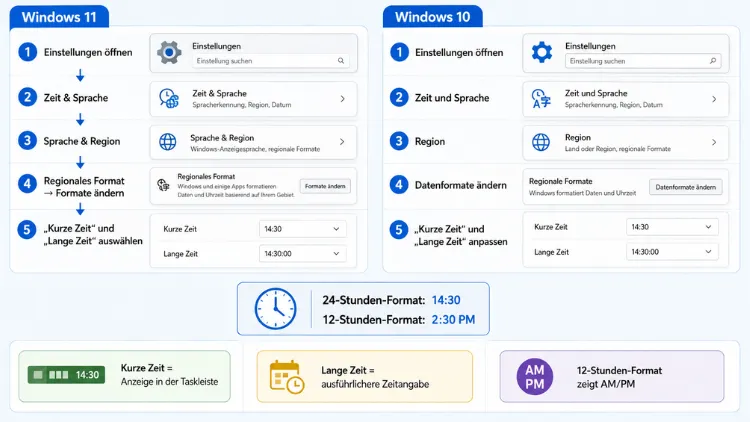
Task: Click the magnifier icon in Windows 10 search box
Action: pyautogui.click(x=713, y=61)
